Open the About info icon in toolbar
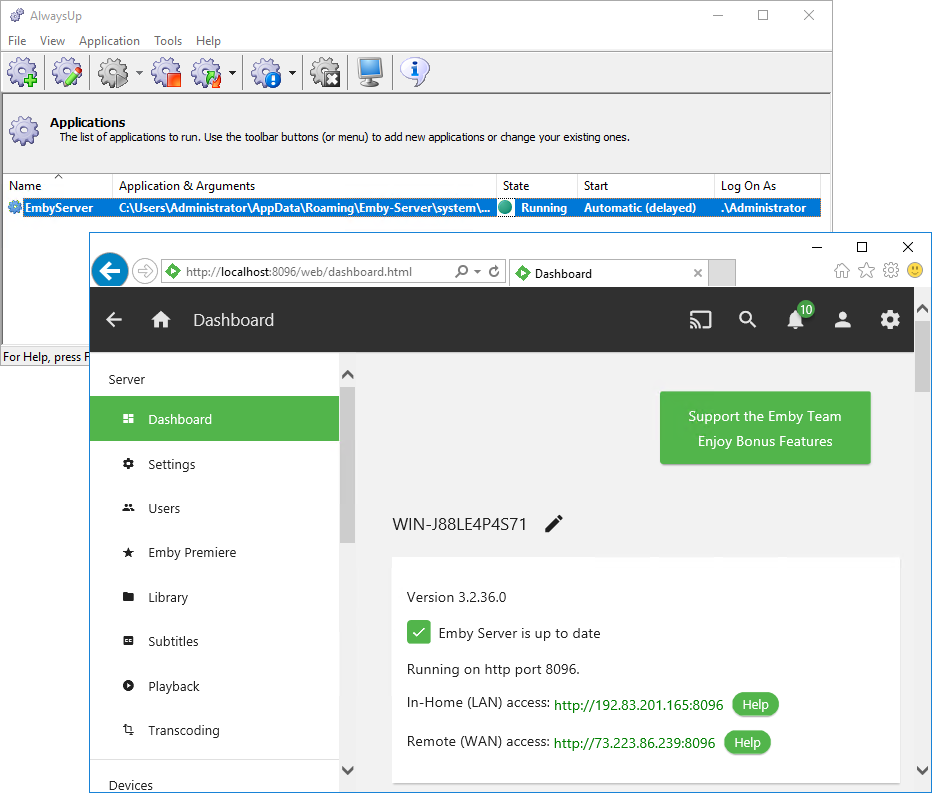 coord(415,71)
